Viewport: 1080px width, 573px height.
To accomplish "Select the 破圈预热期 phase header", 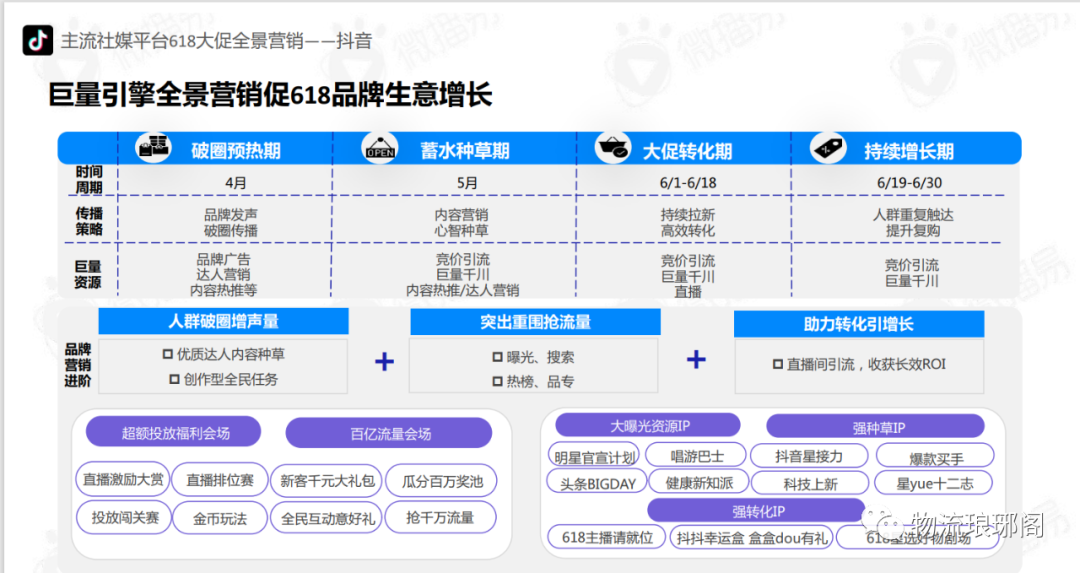I will point(236,151).
